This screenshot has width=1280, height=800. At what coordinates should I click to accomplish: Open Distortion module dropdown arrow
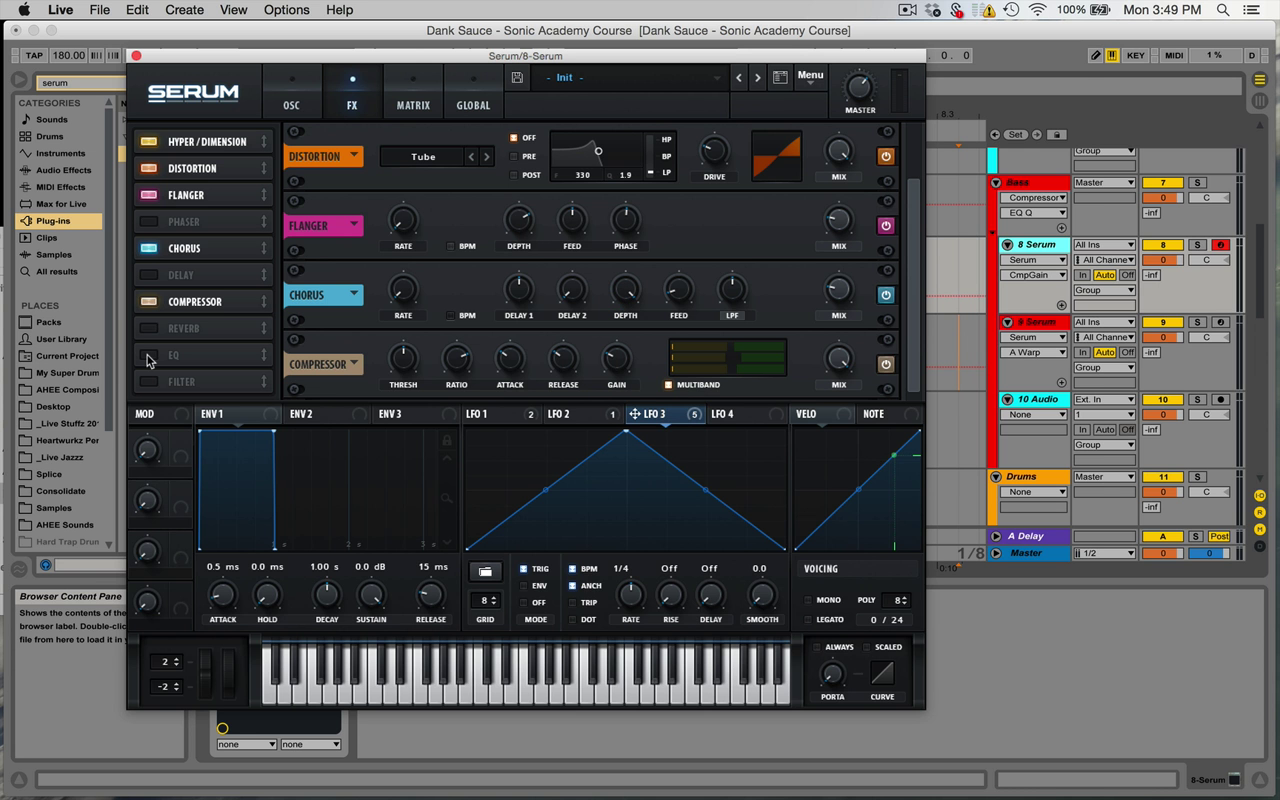(x=354, y=156)
